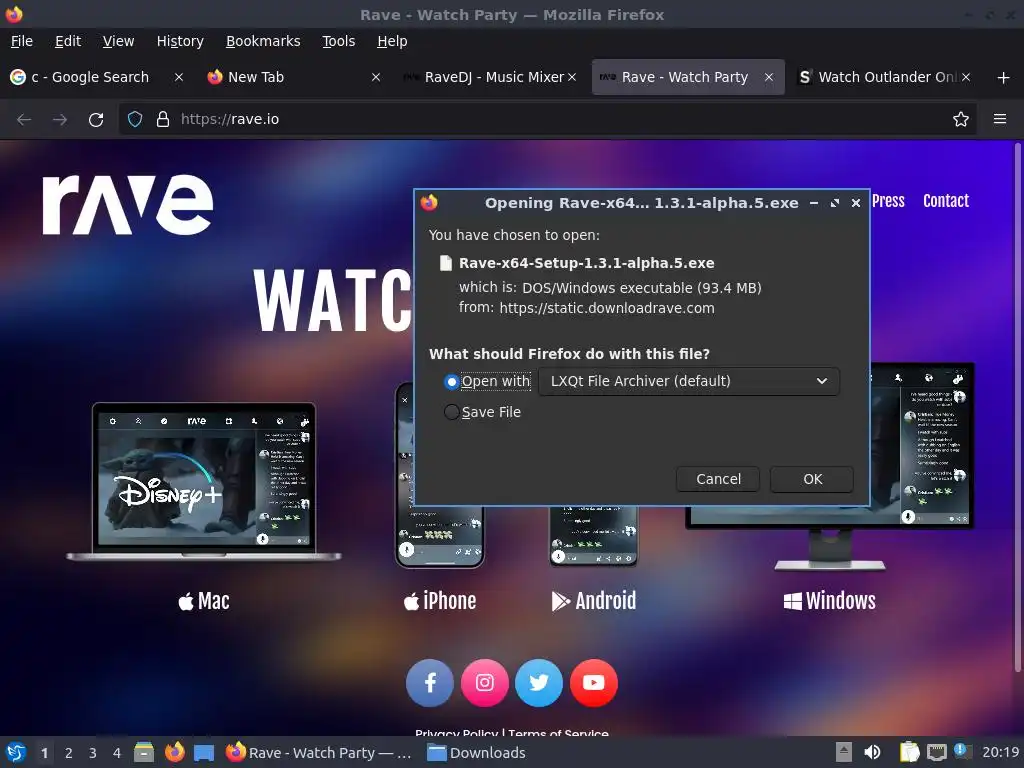The image size is (1024, 768).
Task: Open the Downloads window from taskbar
Action: (x=476, y=753)
